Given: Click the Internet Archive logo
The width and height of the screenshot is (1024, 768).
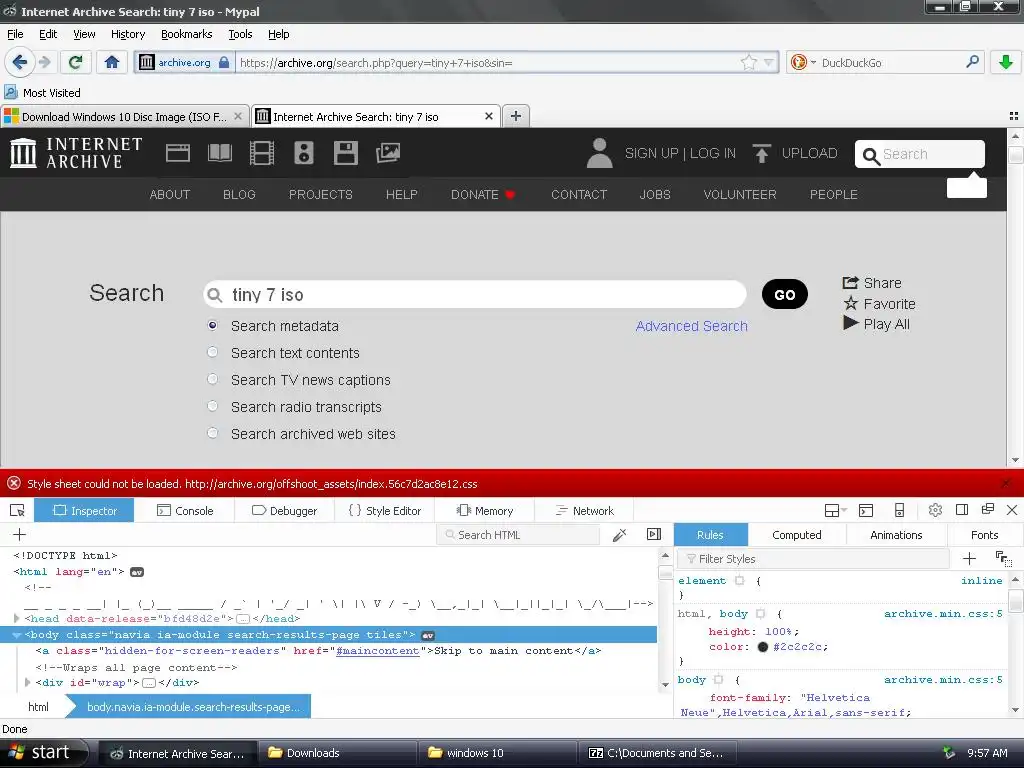Looking at the screenshot, I should 76,153.
